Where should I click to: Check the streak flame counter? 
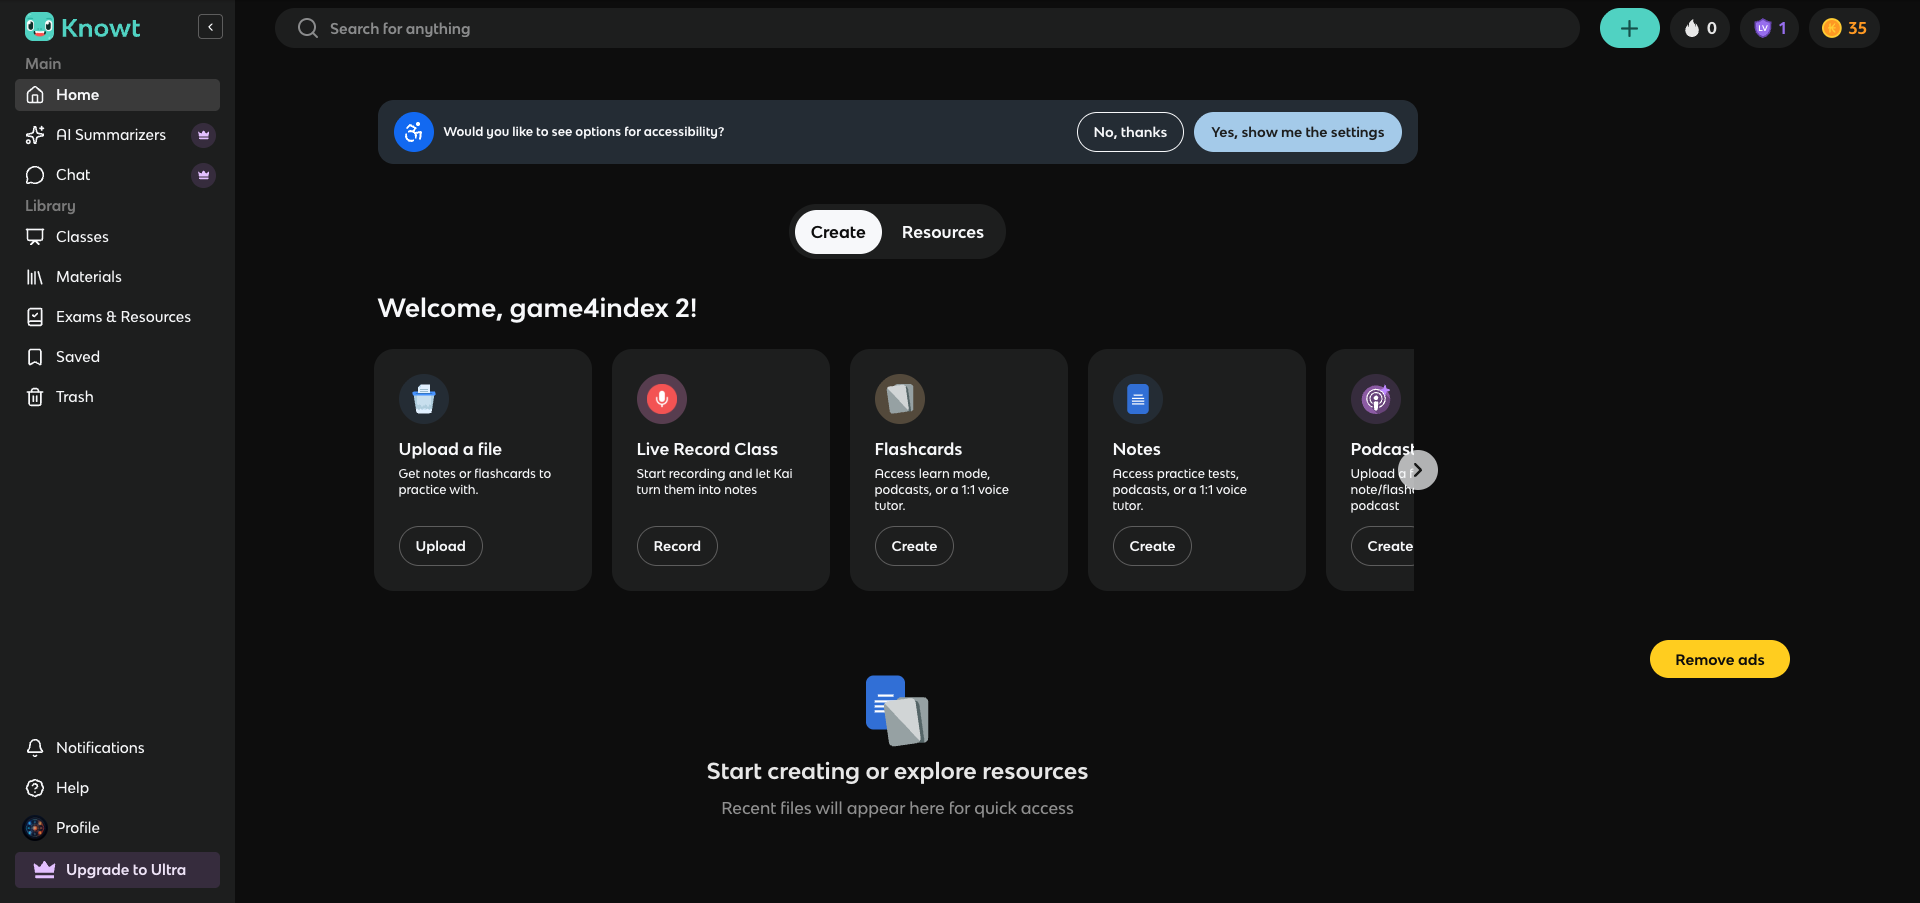1699,28
